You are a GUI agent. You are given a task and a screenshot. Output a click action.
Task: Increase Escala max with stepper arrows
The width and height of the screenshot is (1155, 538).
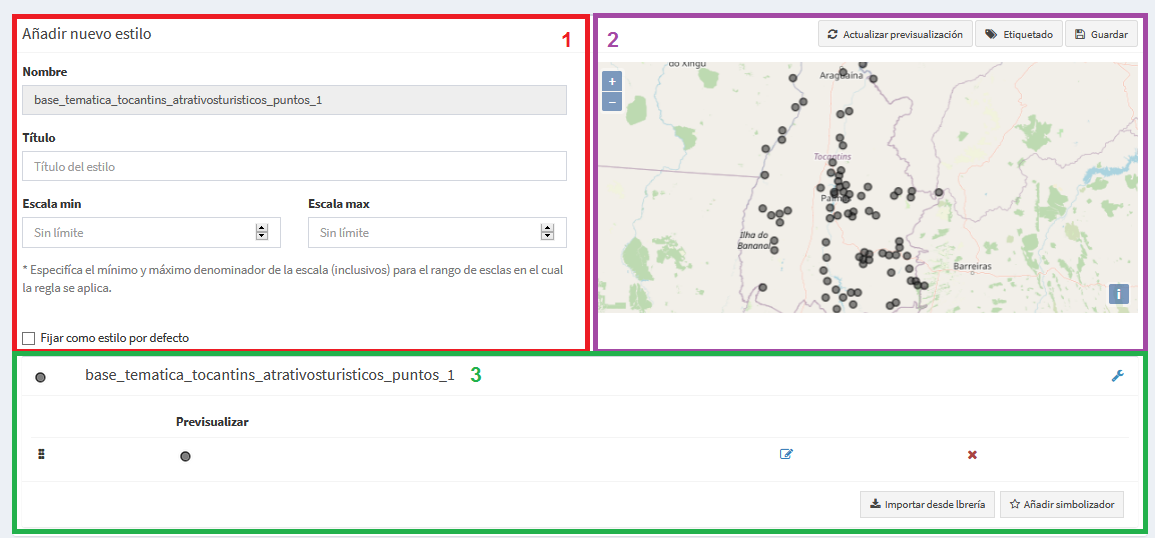[x=547, y=228]
